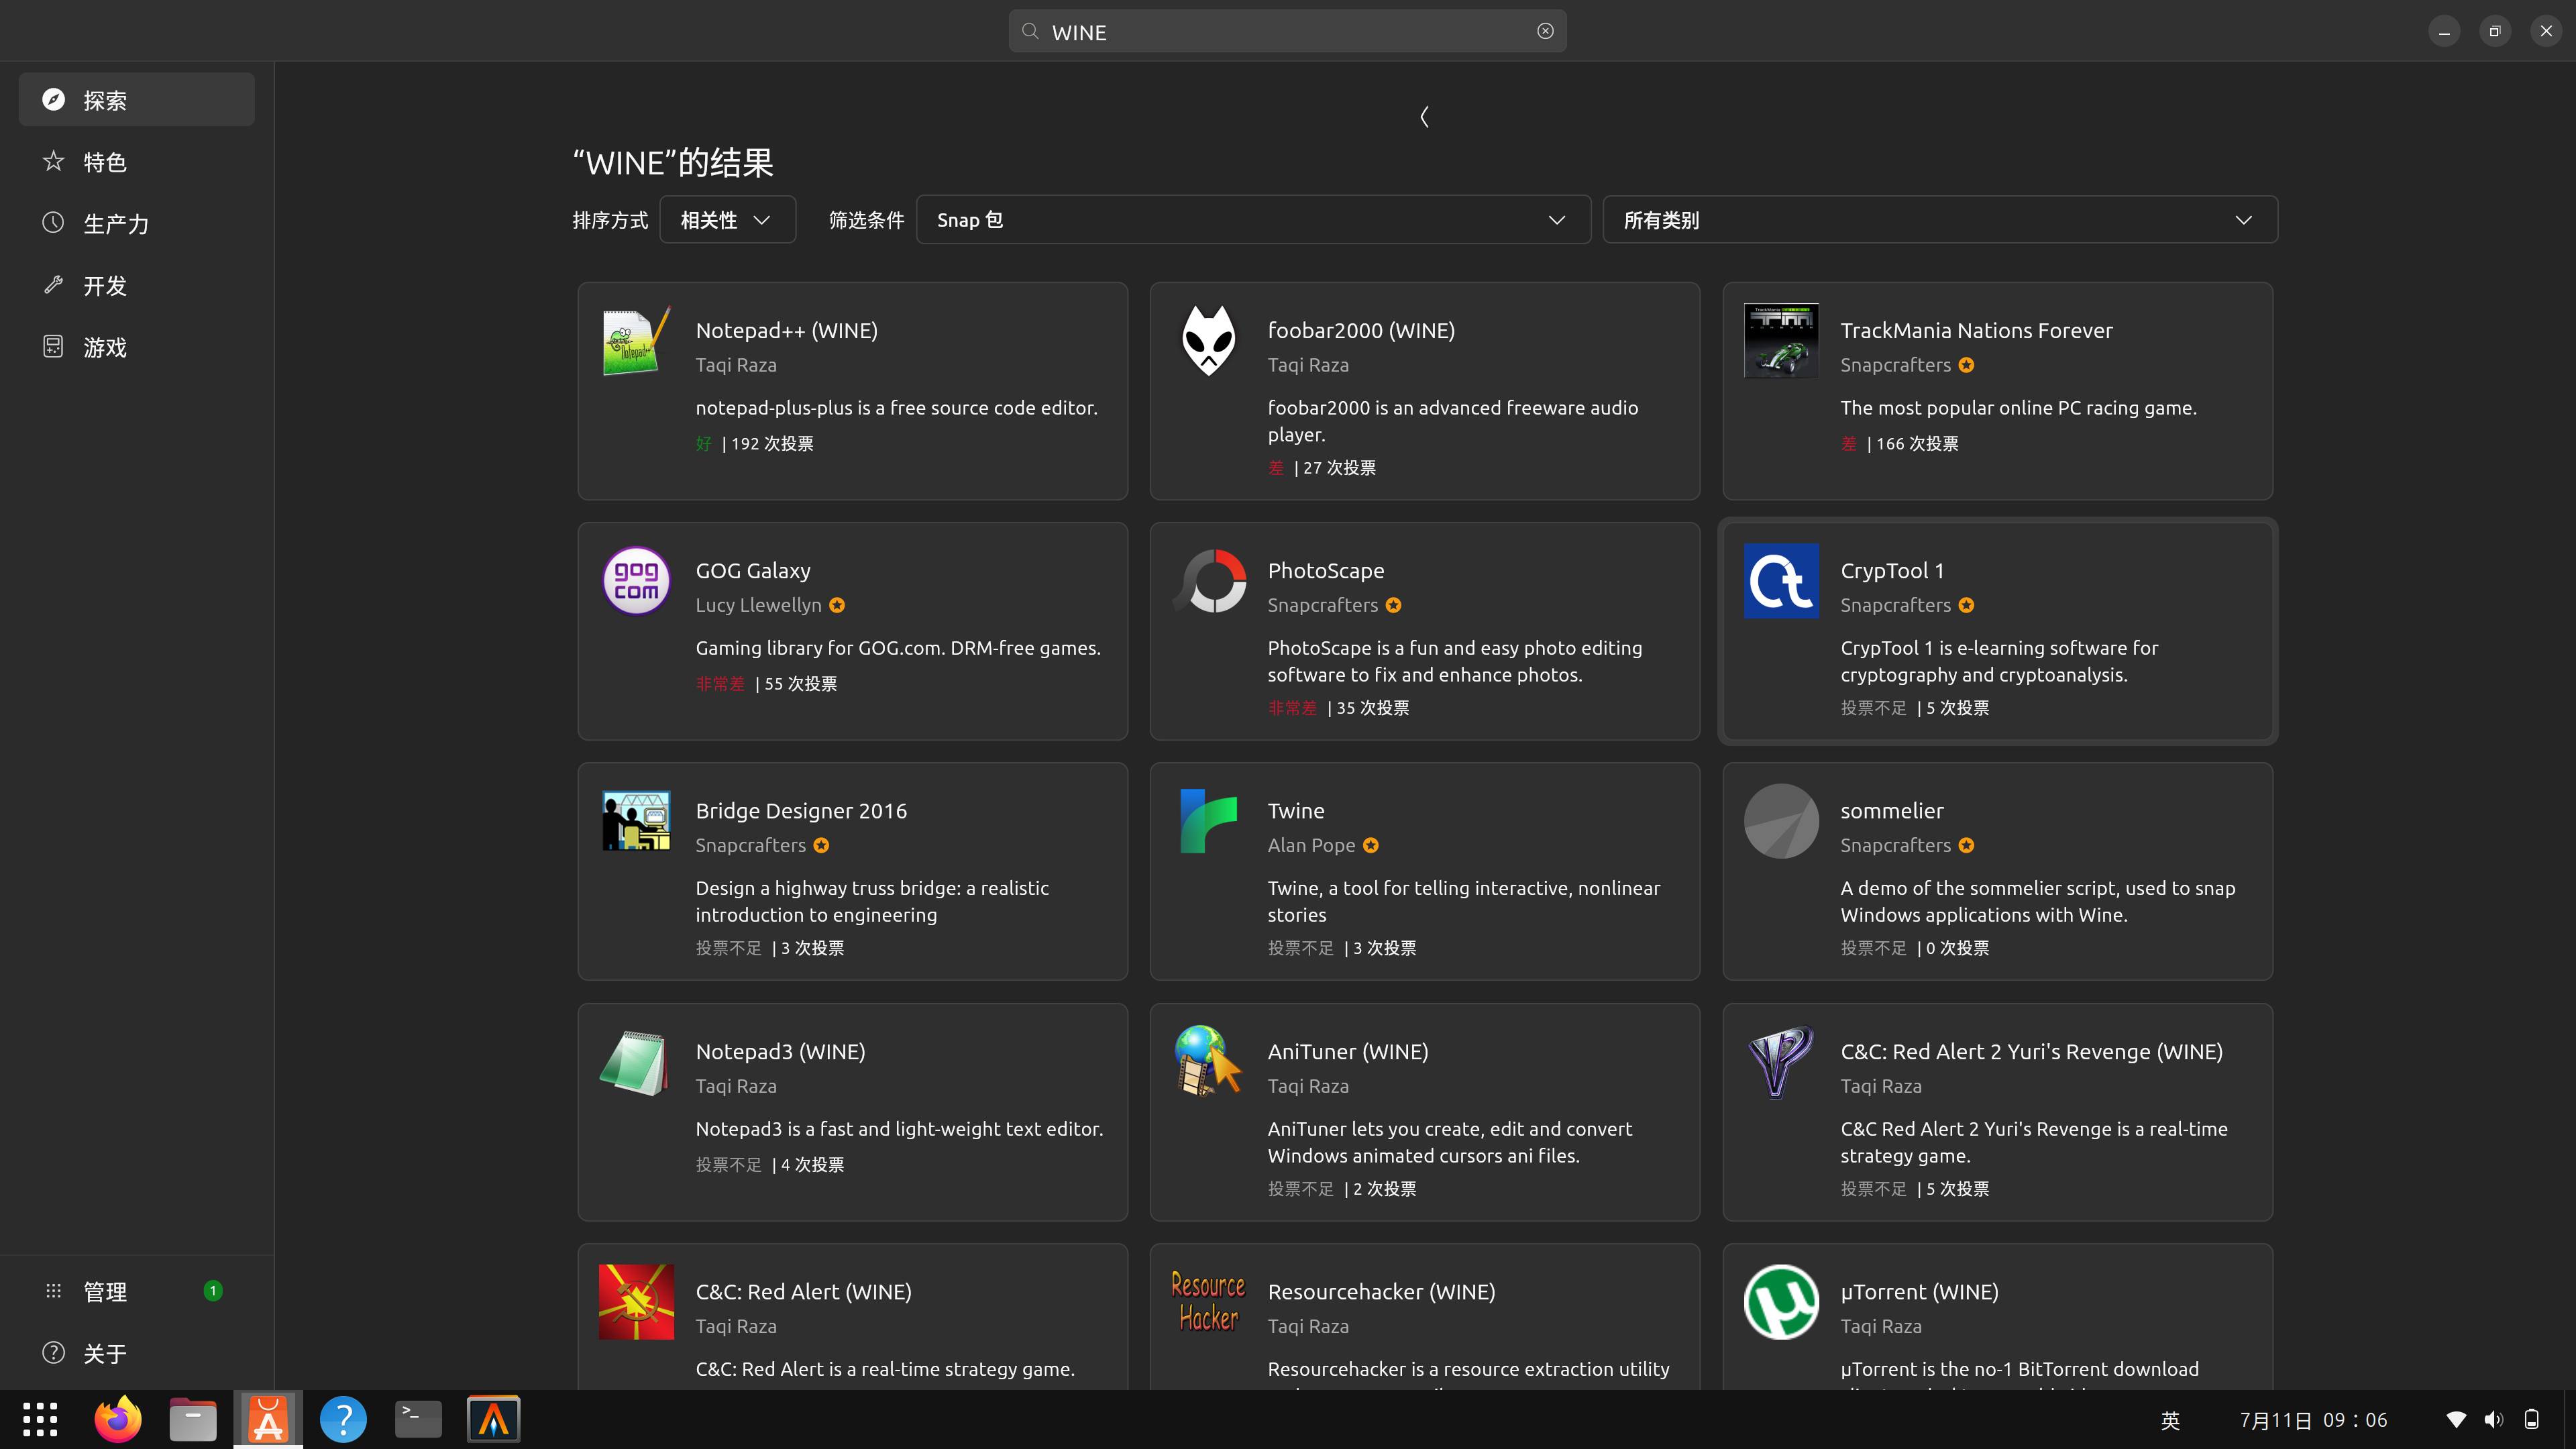Open the 所有类别 category dropdown
The width and height of the screenshot is (2576, 1449).
click(x=1940, y=220)
